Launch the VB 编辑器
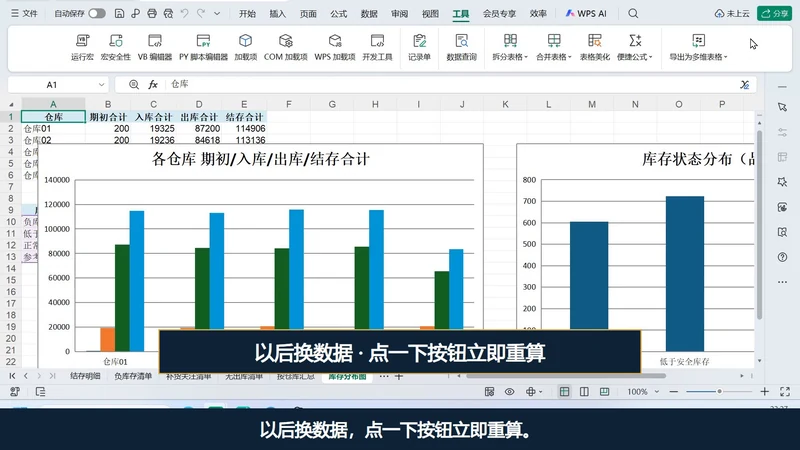Screen dimensions: 800x450 (x=155, y=47)
